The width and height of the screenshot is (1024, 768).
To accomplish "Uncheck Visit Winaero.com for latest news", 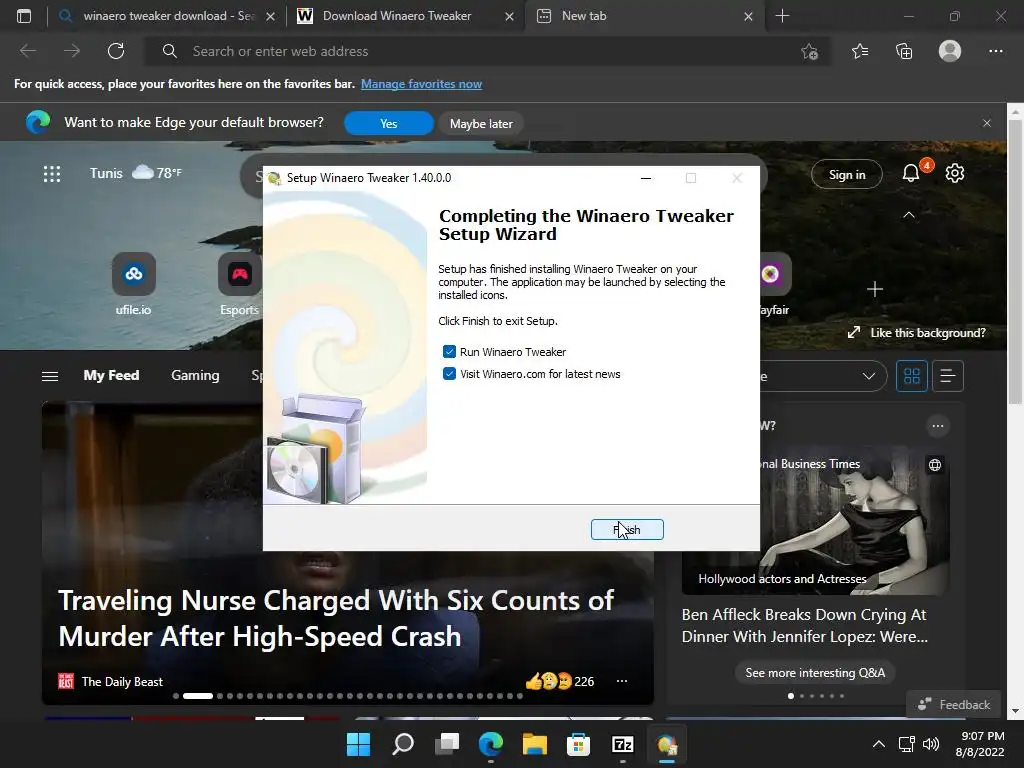I will pos(449,374).
